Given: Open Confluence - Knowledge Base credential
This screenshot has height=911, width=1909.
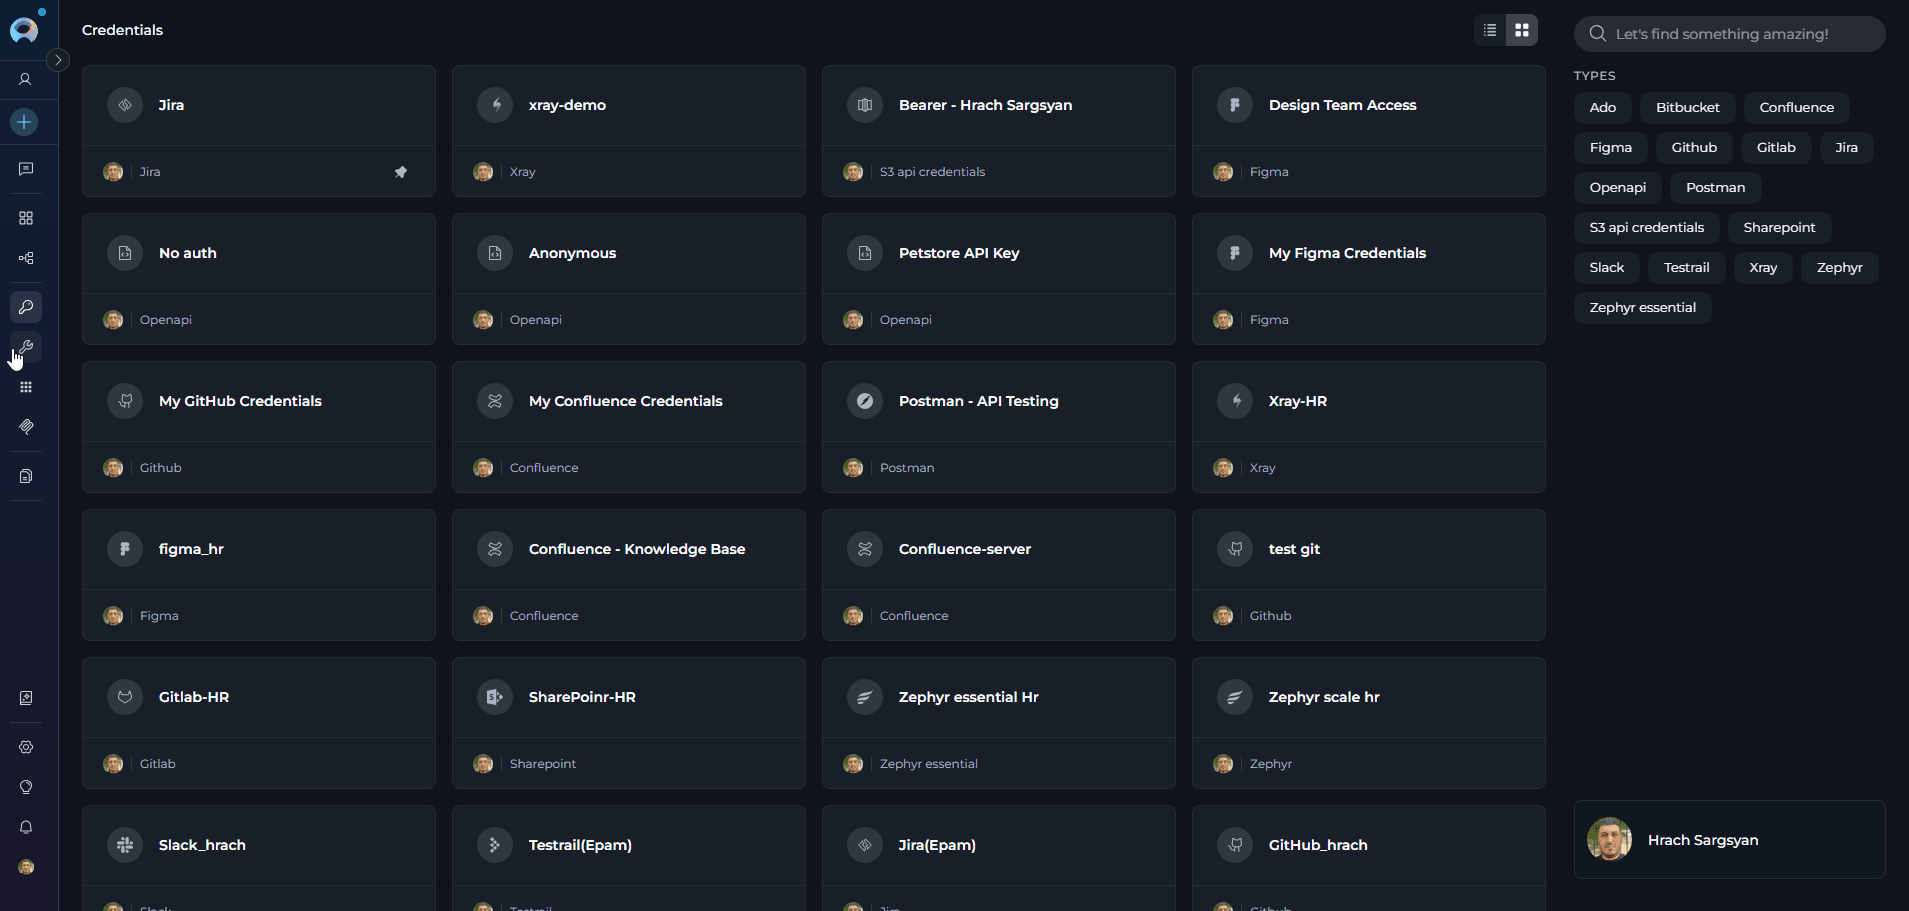Looking at the screenshot, I should (x=629, y=575).
